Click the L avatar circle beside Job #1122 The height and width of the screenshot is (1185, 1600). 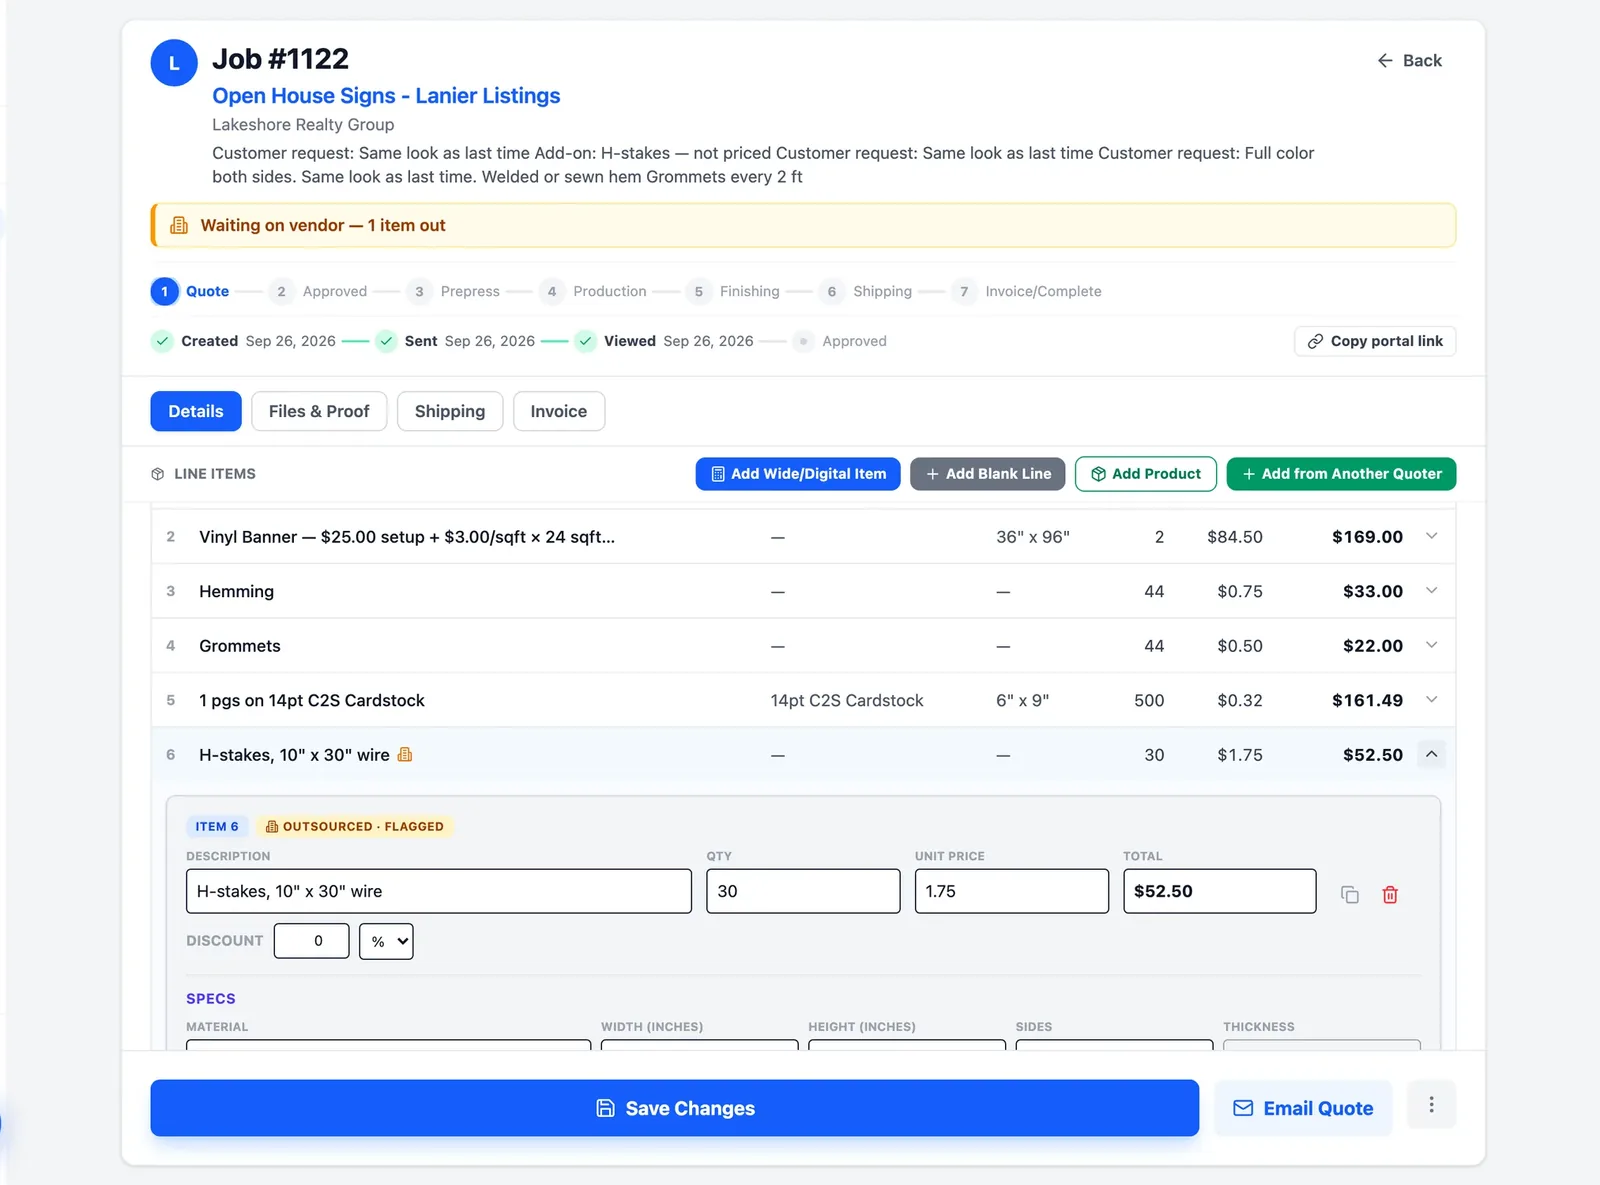click(x=174, y=63)
